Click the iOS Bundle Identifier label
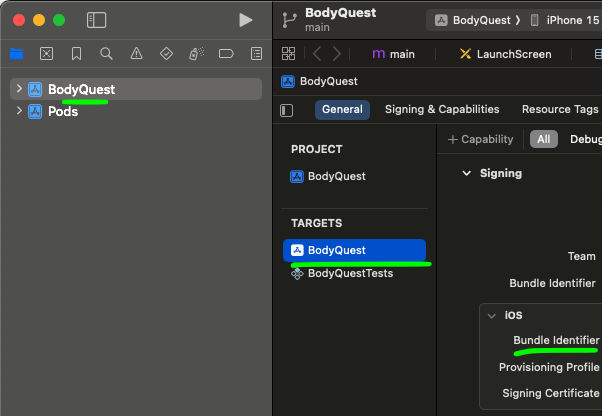The width and height of the screenshot is (602, 416). coord(556,340)
